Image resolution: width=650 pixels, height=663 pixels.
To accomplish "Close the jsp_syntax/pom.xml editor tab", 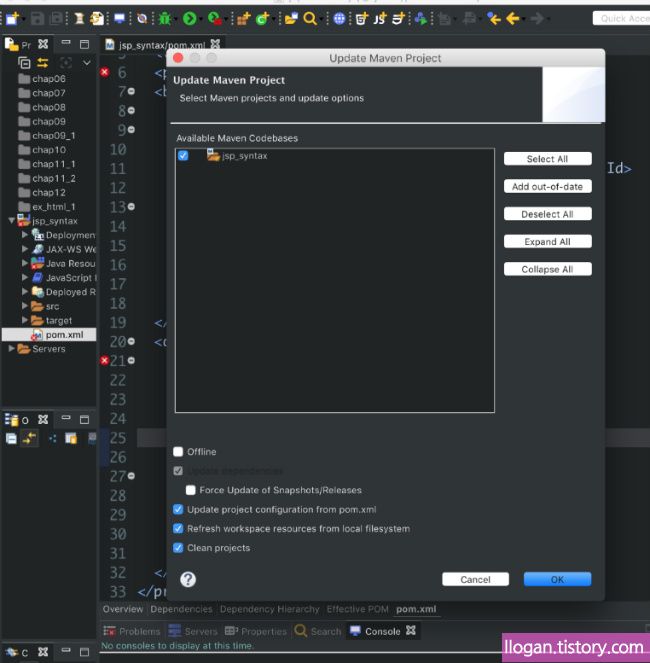I will (x=215, y=44).
